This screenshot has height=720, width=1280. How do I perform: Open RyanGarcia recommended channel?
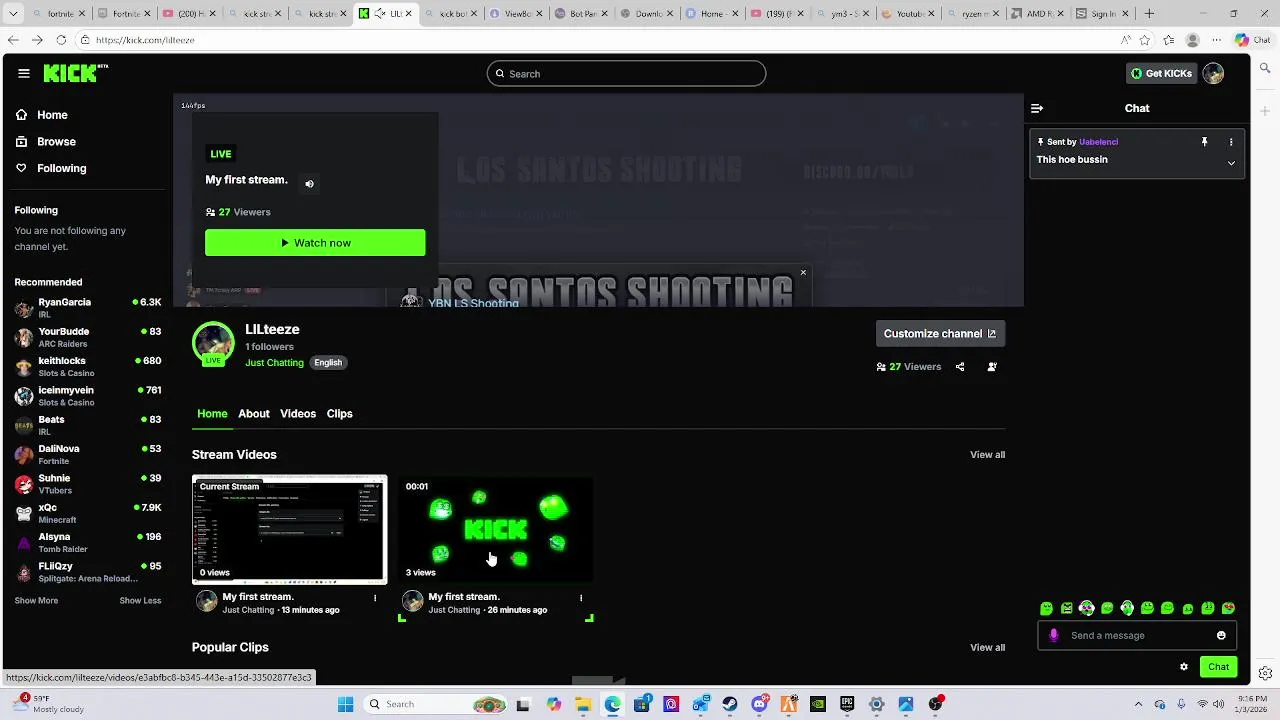pyautogui.click(x=88, y=308)
